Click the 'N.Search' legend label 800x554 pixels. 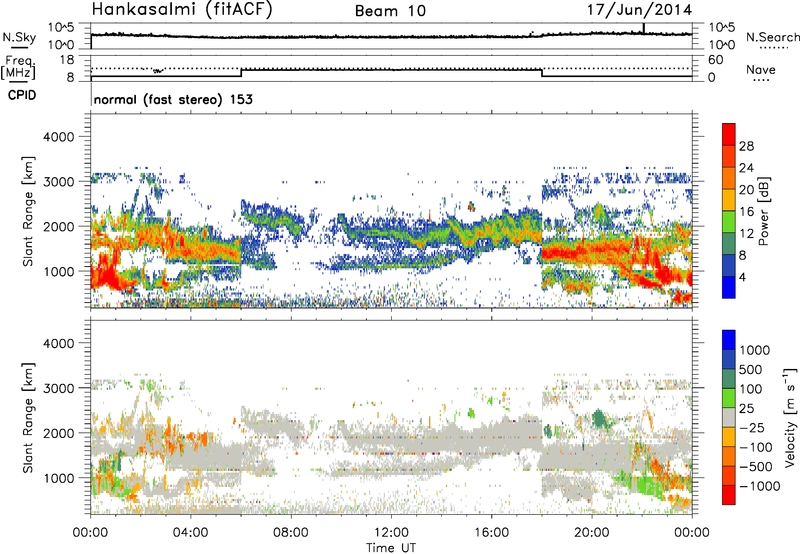point(772,37)
